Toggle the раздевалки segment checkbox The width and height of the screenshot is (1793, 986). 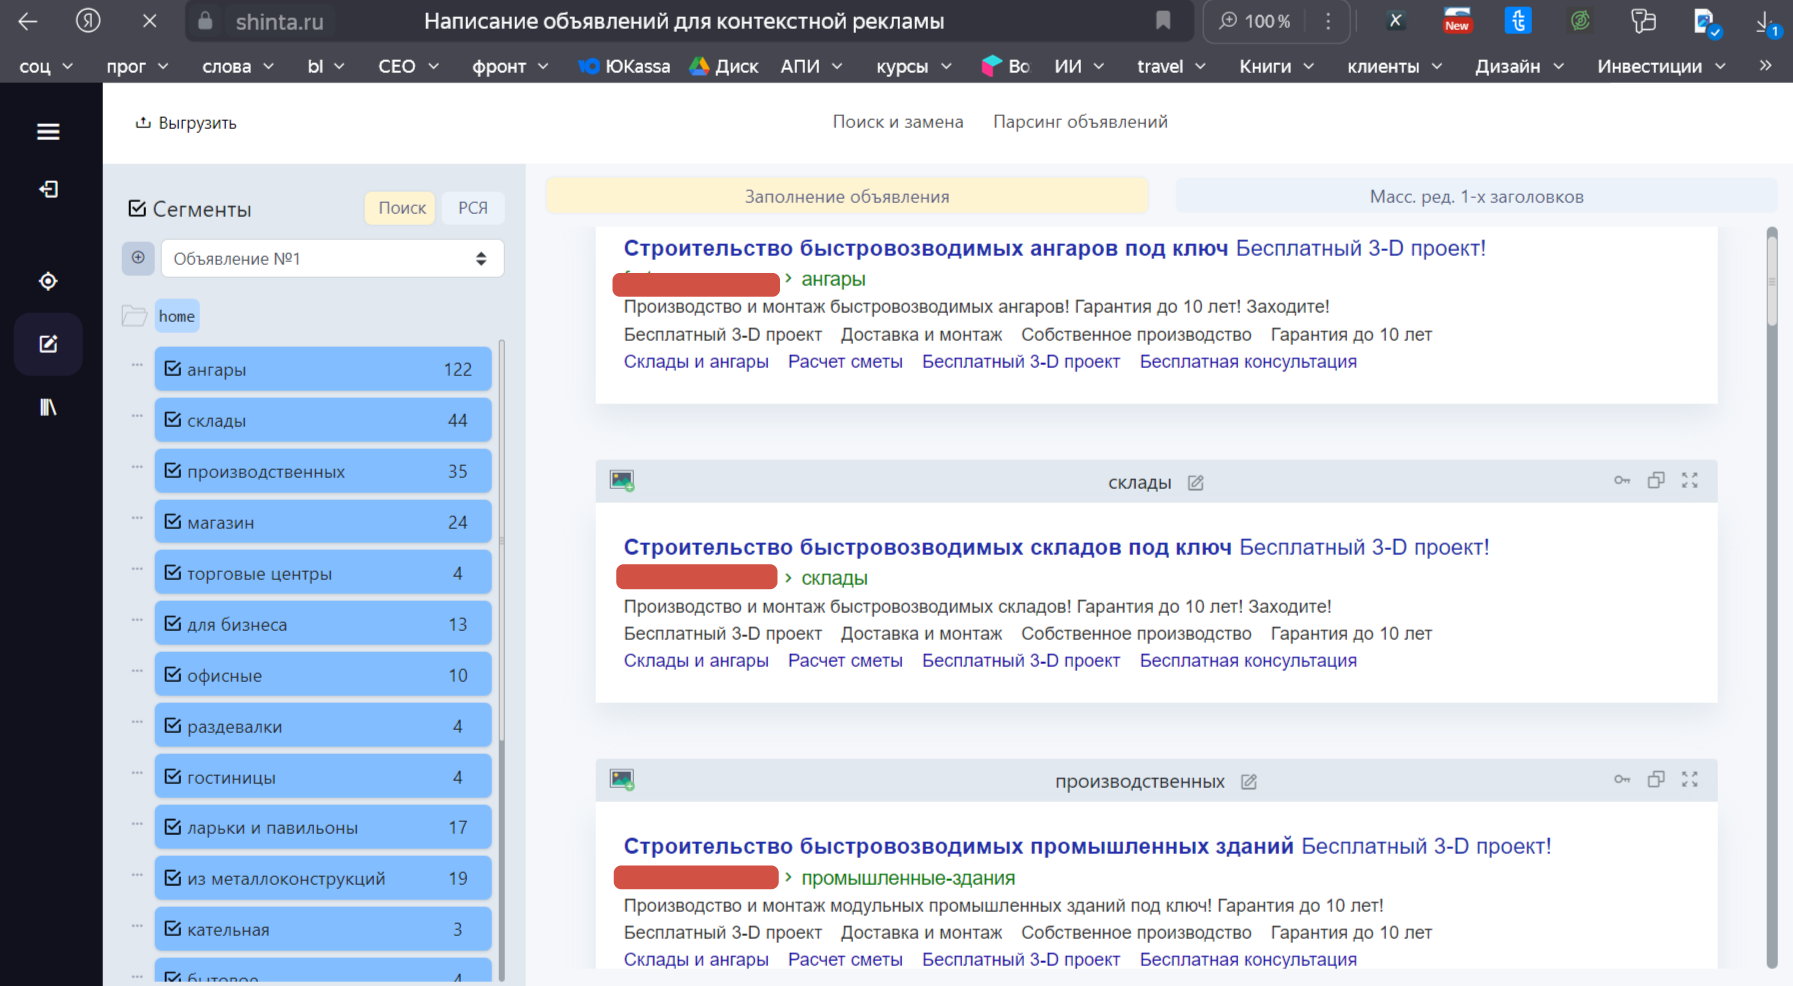click(x=173, y=725)
